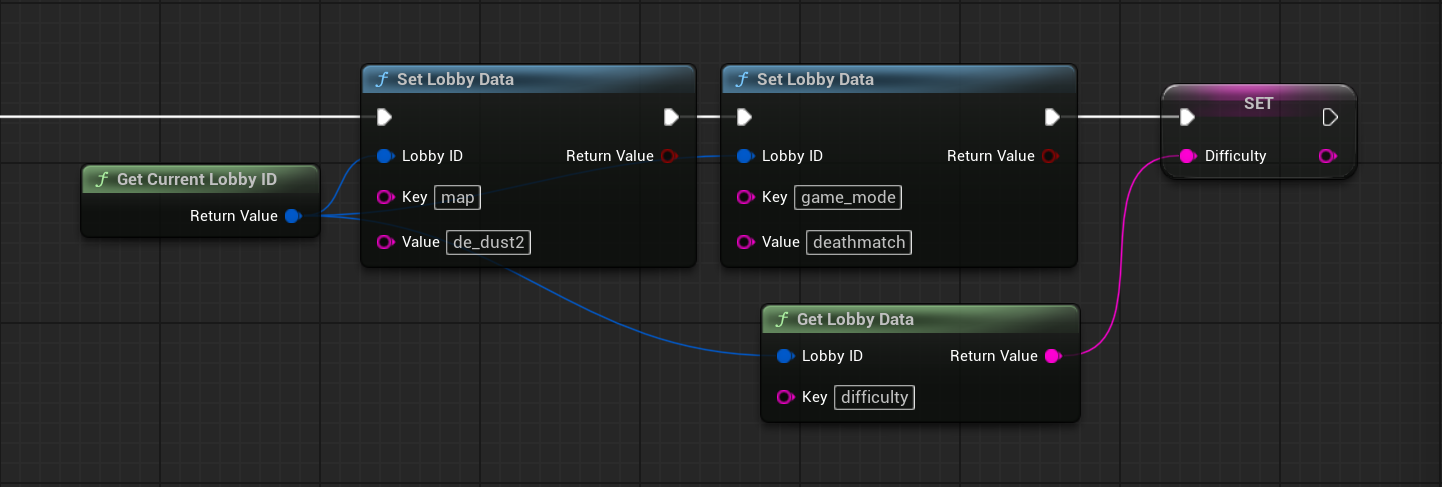Click the Value pin beside the 'deathmatch' field
The height and width of the screenshot is (487, 1442).
point(745,242)
